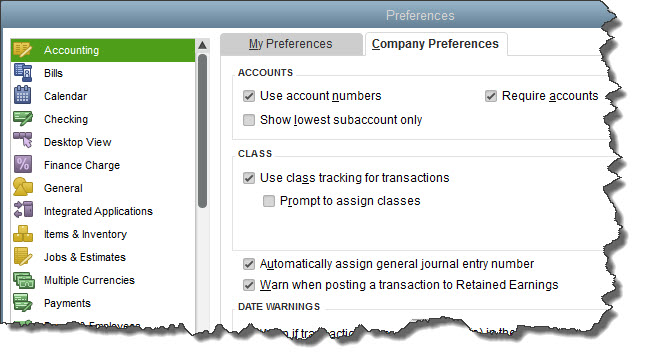Open Finance Charge percent icon
646x363 pixels.
click(23, 164)
